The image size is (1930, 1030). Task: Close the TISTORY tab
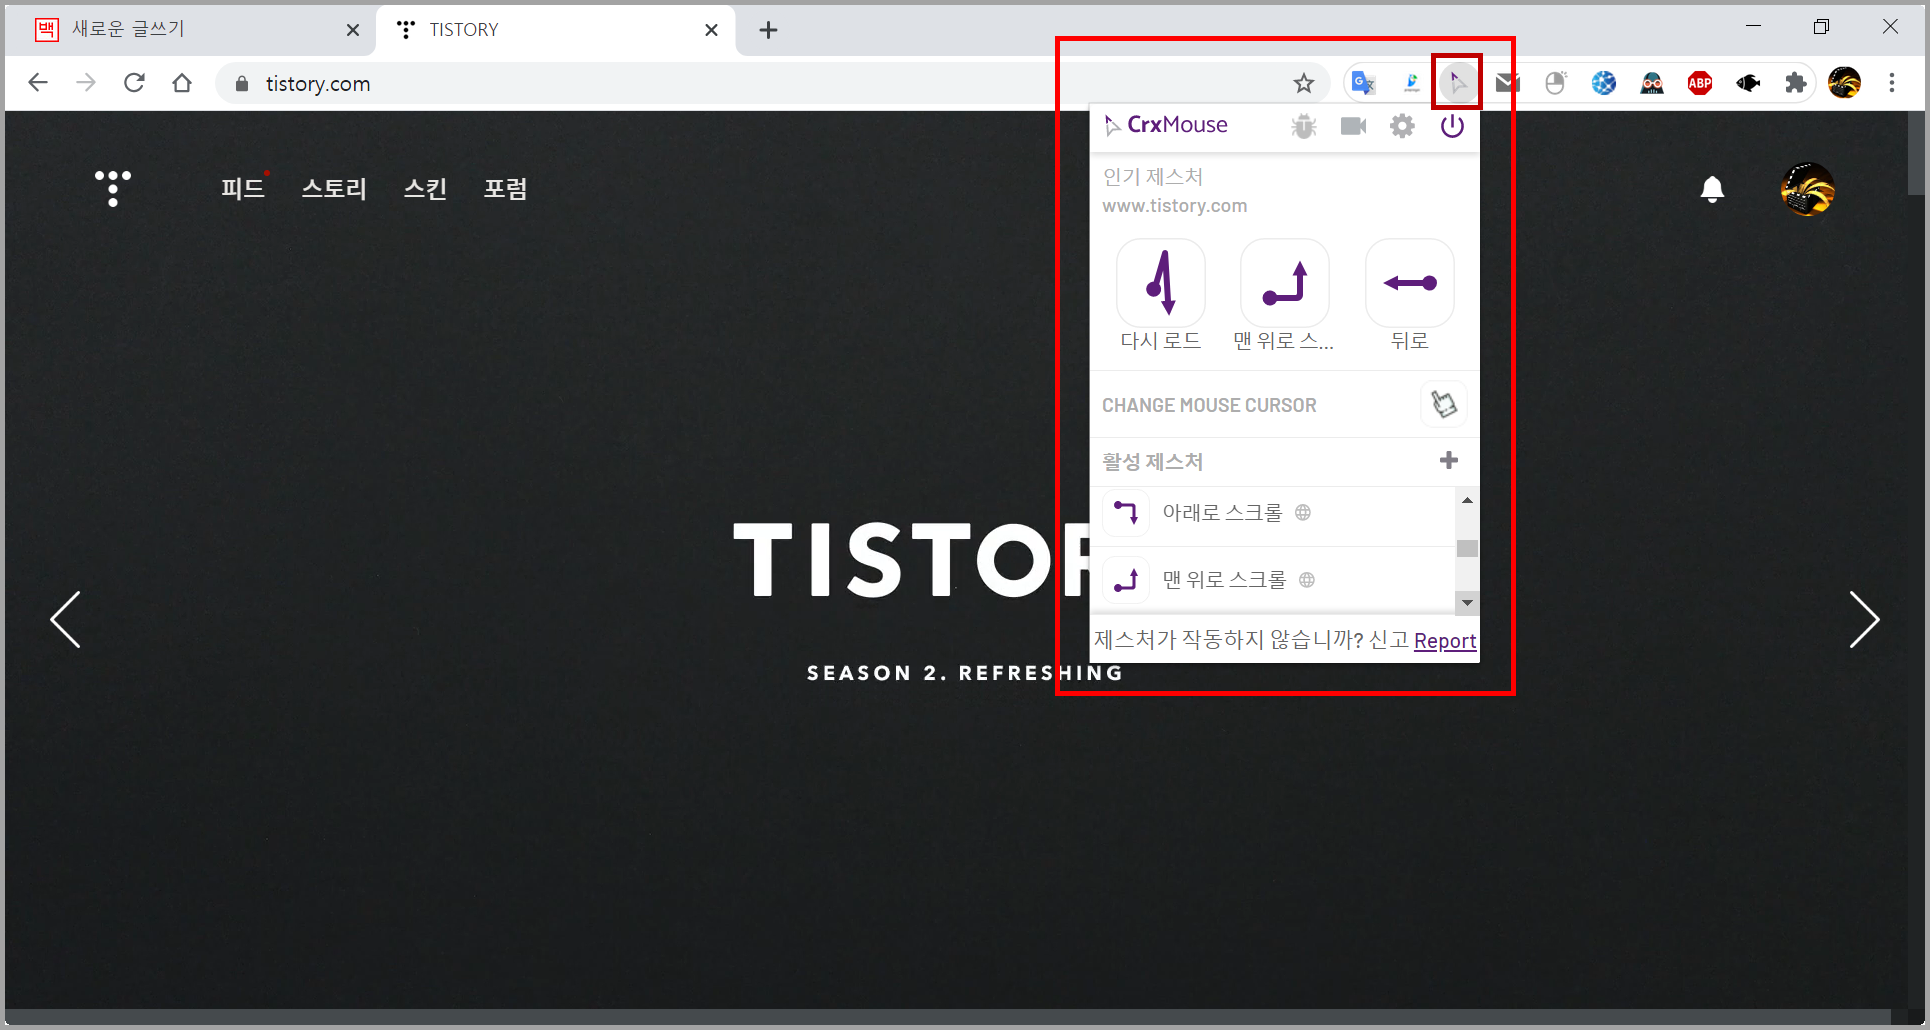pyautogui.click(x=711, y=30)
